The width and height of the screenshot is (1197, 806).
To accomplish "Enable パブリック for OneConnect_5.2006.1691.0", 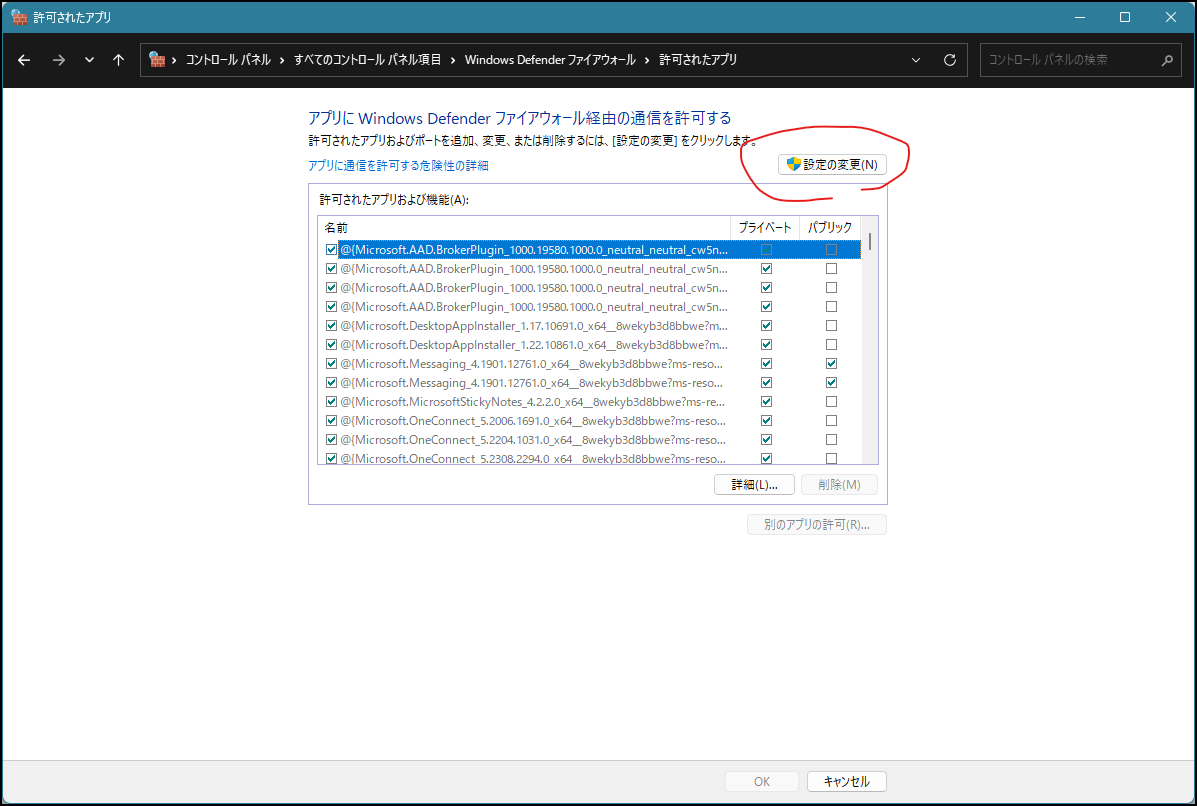I will [831, 421].
